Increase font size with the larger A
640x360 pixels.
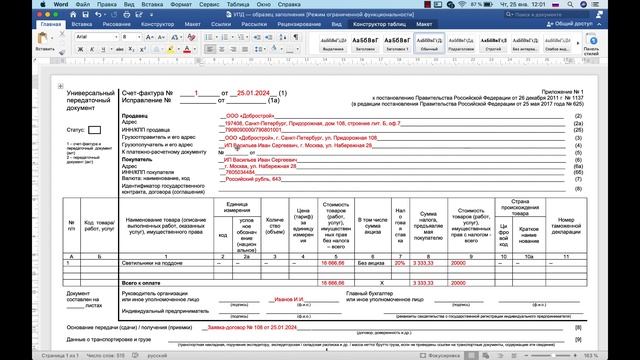pyautogui.click(x=149, y=37)
